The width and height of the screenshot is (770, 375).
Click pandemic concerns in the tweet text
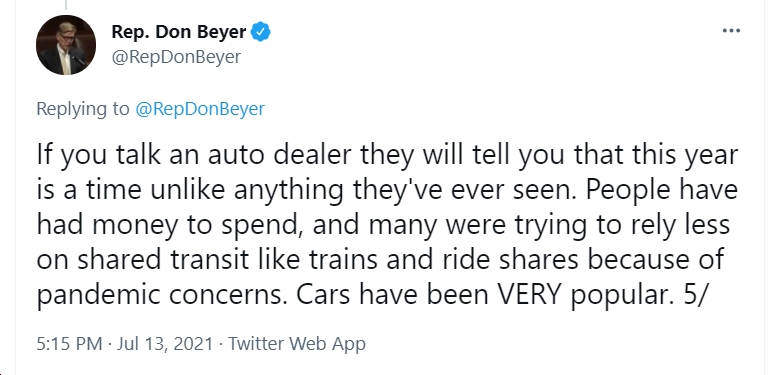tap(162, 295)
